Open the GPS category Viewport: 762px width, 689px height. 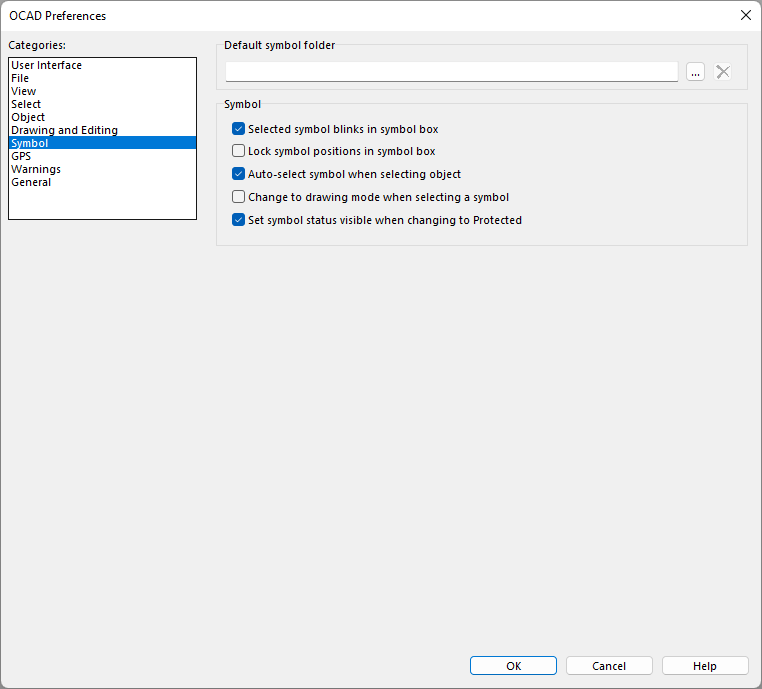pyautogui.click(x=103, y=156)
